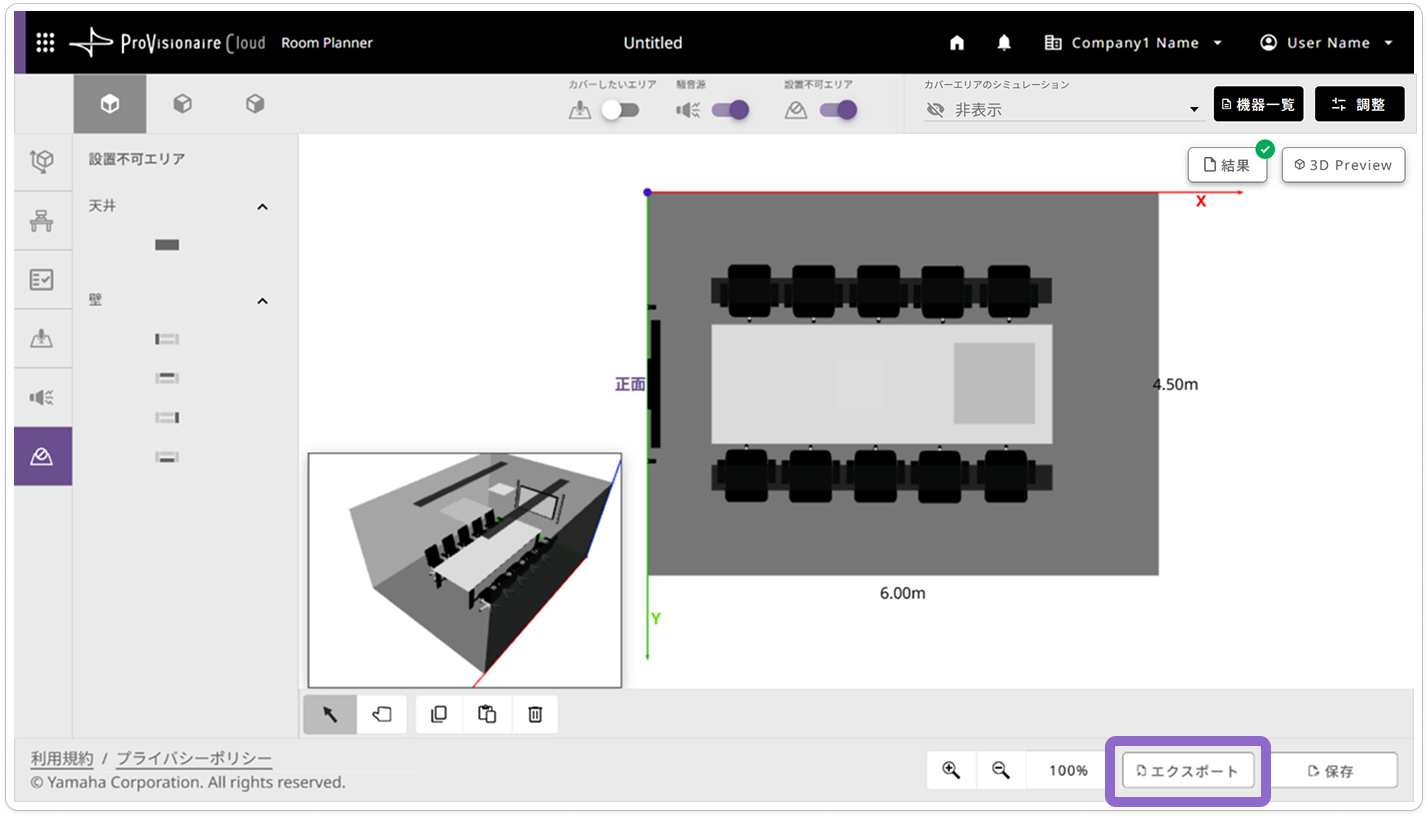Click the 設置不可エリア panel heading
Image resolution: width=1428 pixels, height=818 pixels.
point(137,159)
